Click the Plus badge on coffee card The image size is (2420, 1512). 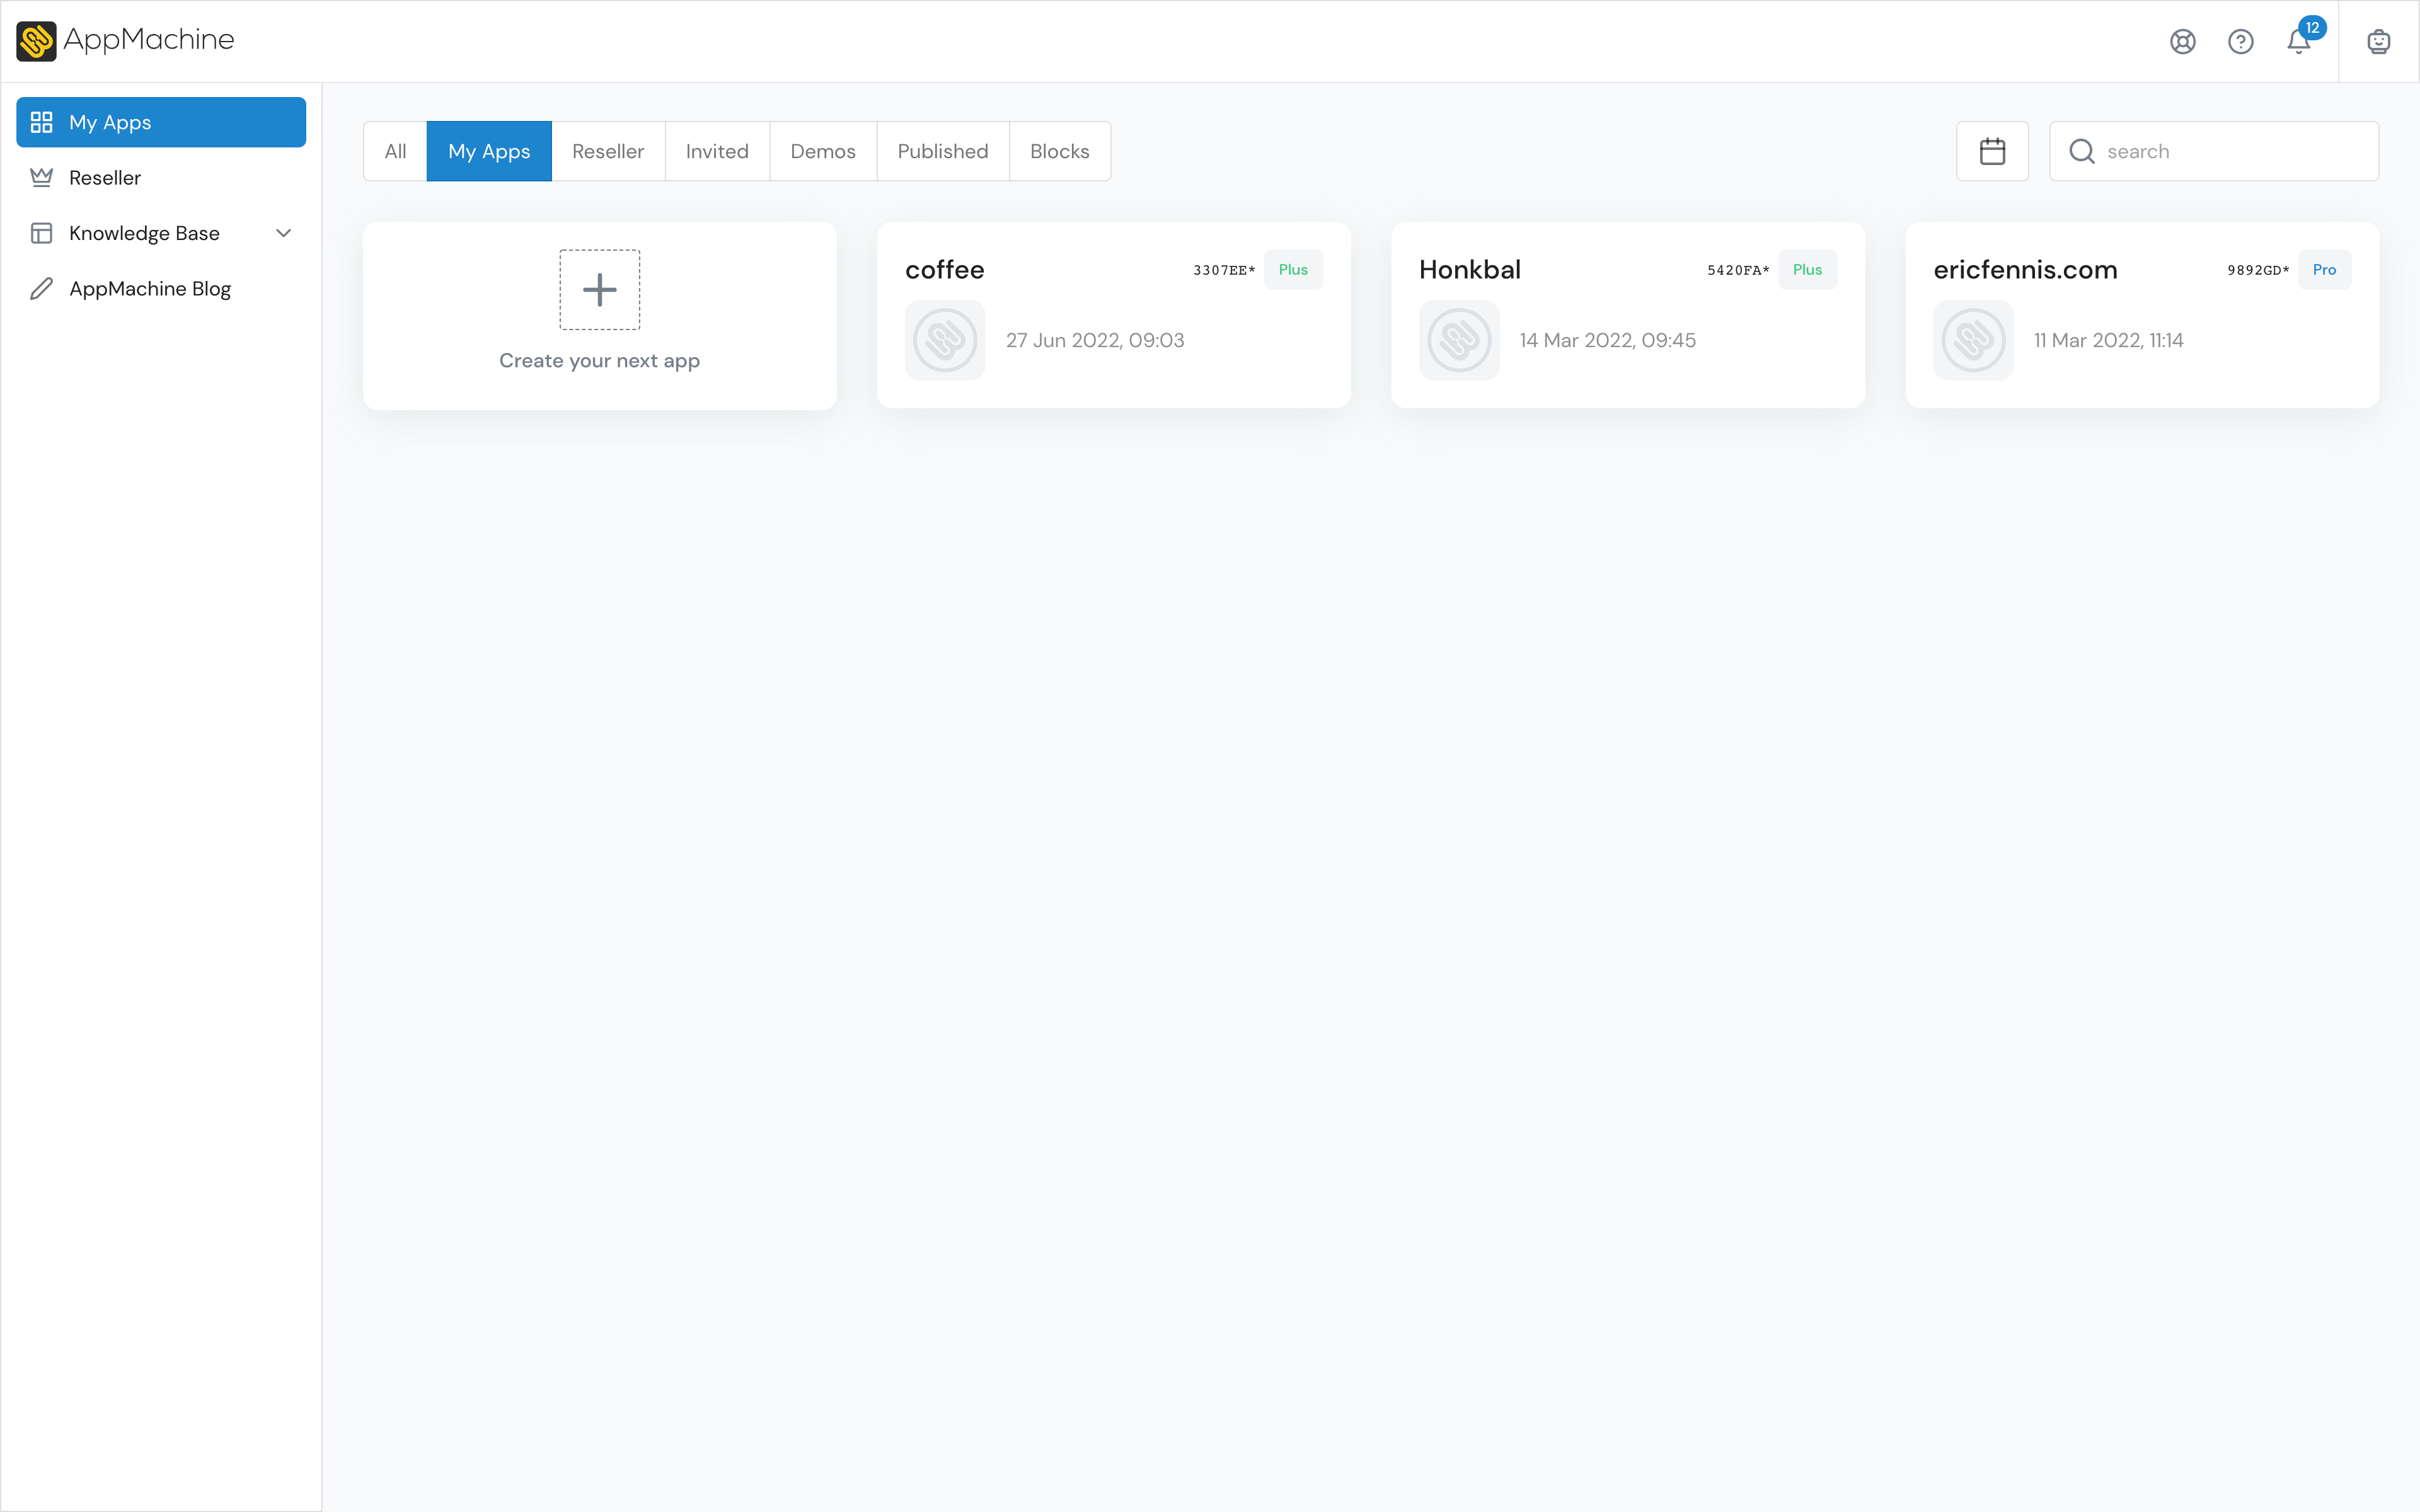pos(1293,269)
